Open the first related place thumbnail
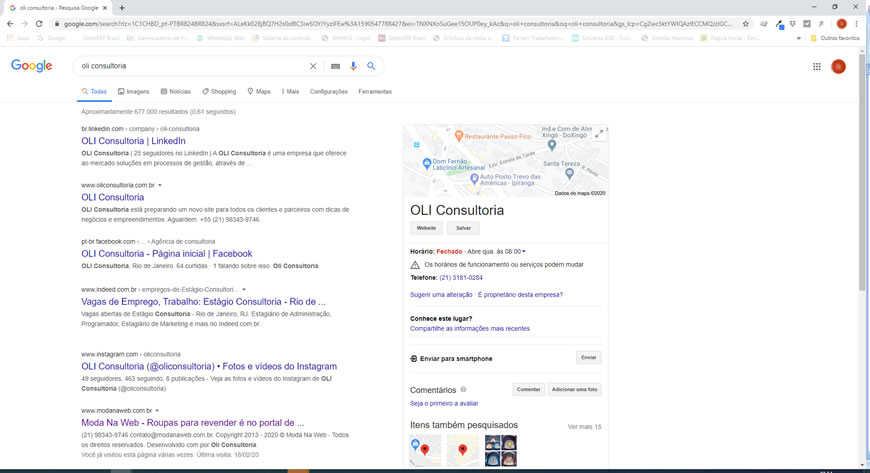The height and width of the screenshot is (473, 870). pos(425,450)
